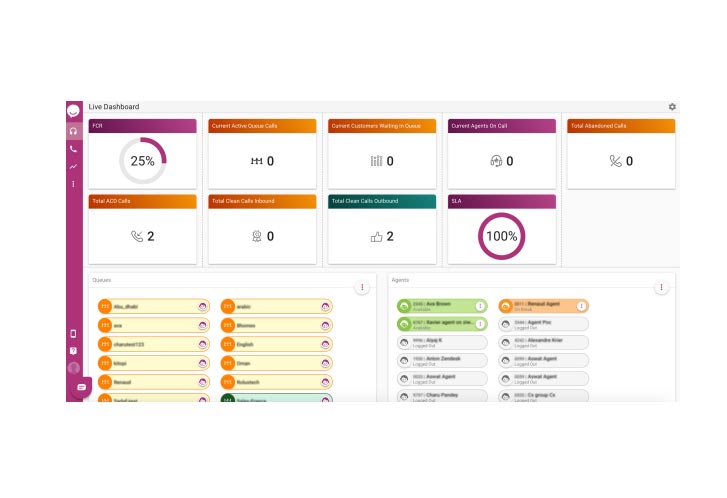
Task: Open the options menu for the Xavier agent
Action: (480, 324)
